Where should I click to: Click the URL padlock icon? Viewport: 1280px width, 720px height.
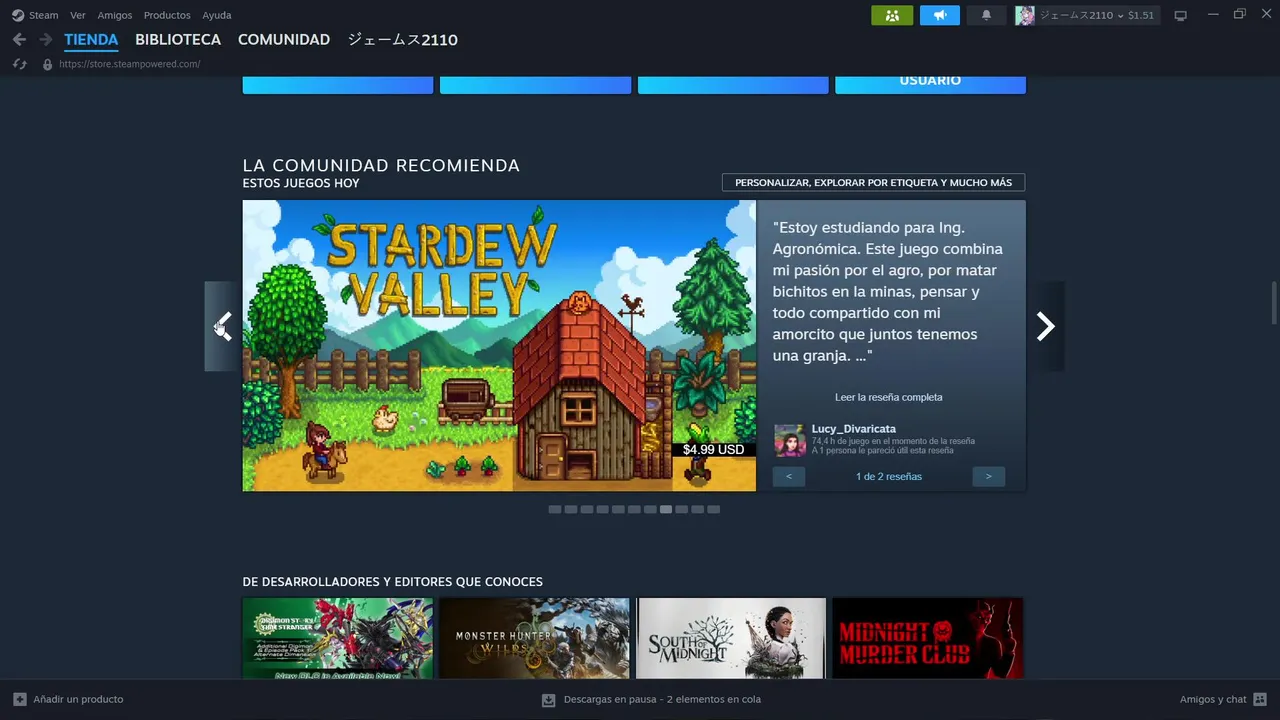(47, 64)
